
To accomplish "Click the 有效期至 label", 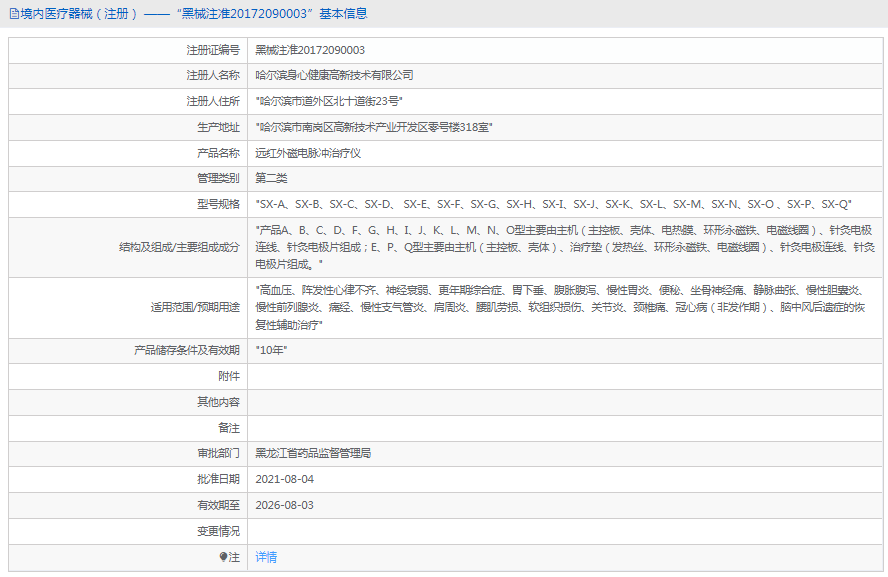I will (218, 506).
